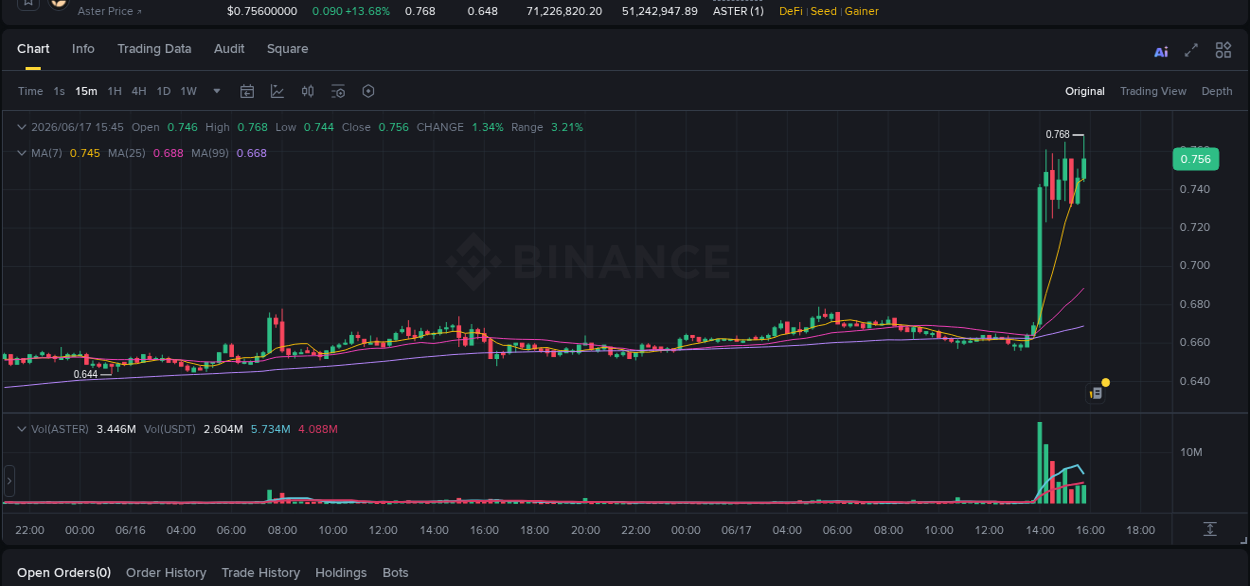
Task: Select the Holdings tab
Action: tap(341, 573)
